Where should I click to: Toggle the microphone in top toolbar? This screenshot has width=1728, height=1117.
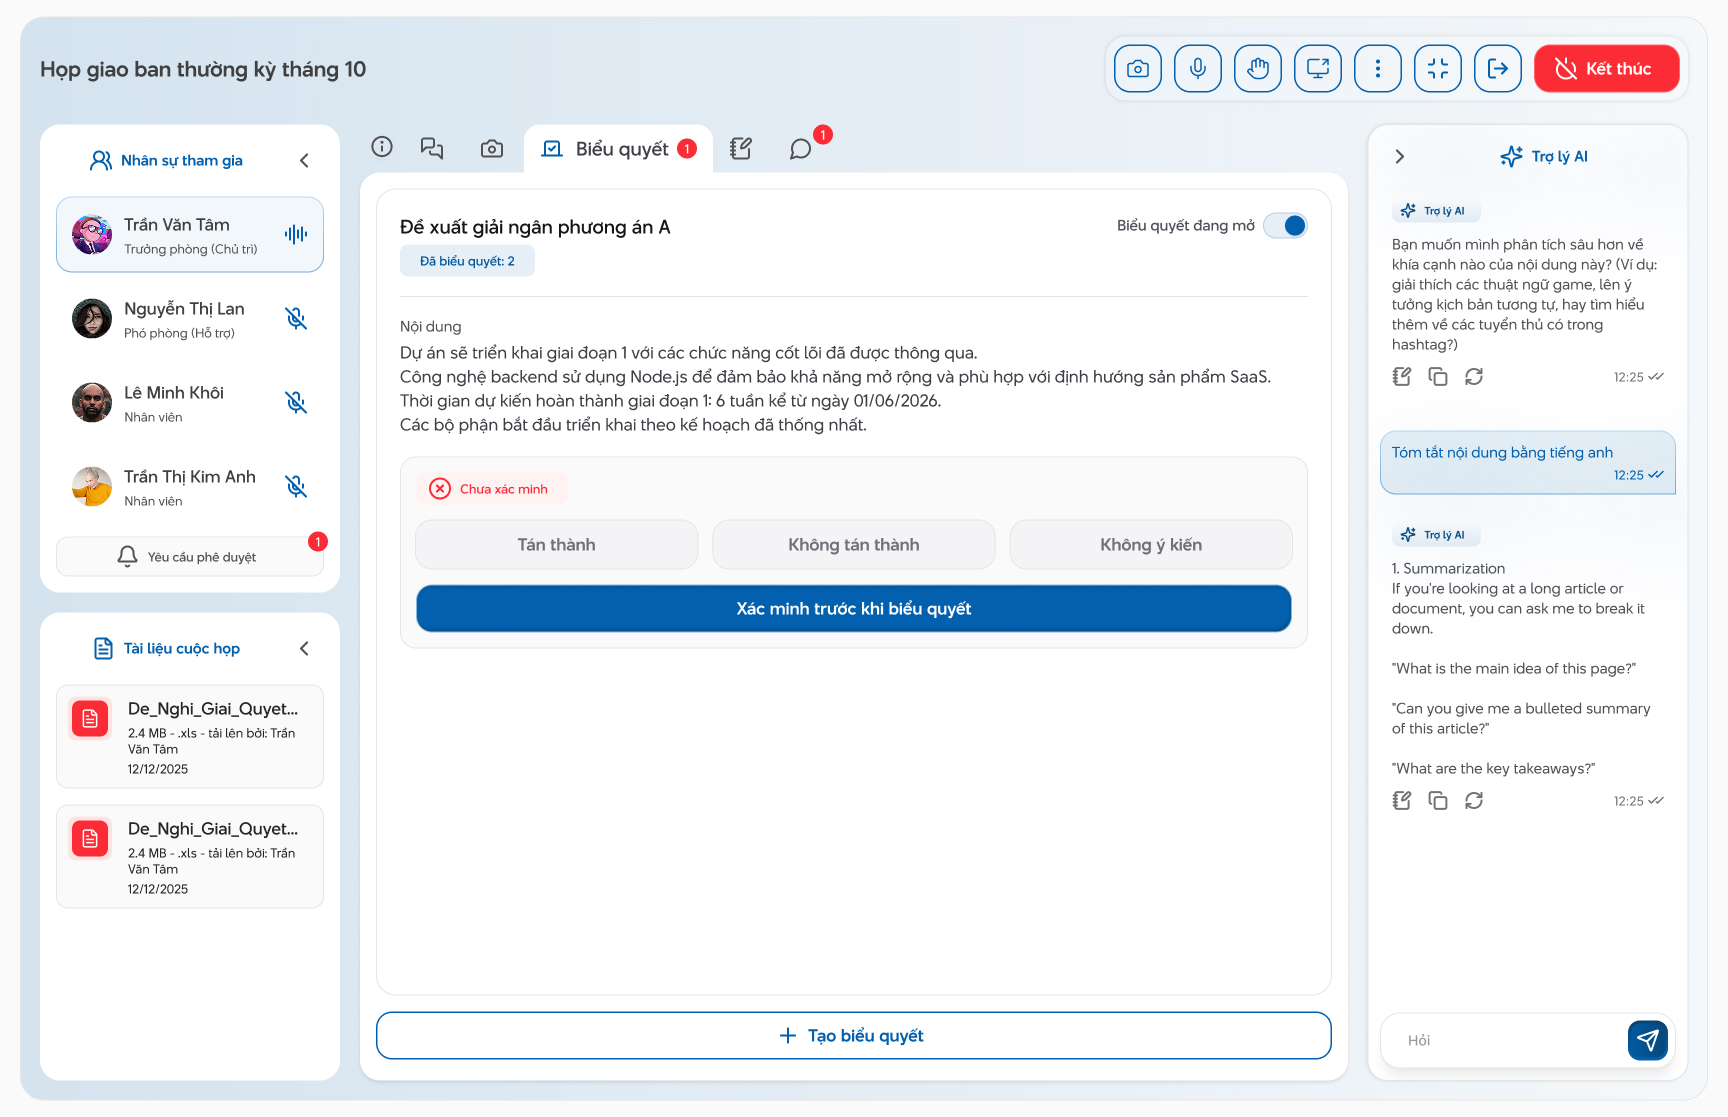[1197, 69]
